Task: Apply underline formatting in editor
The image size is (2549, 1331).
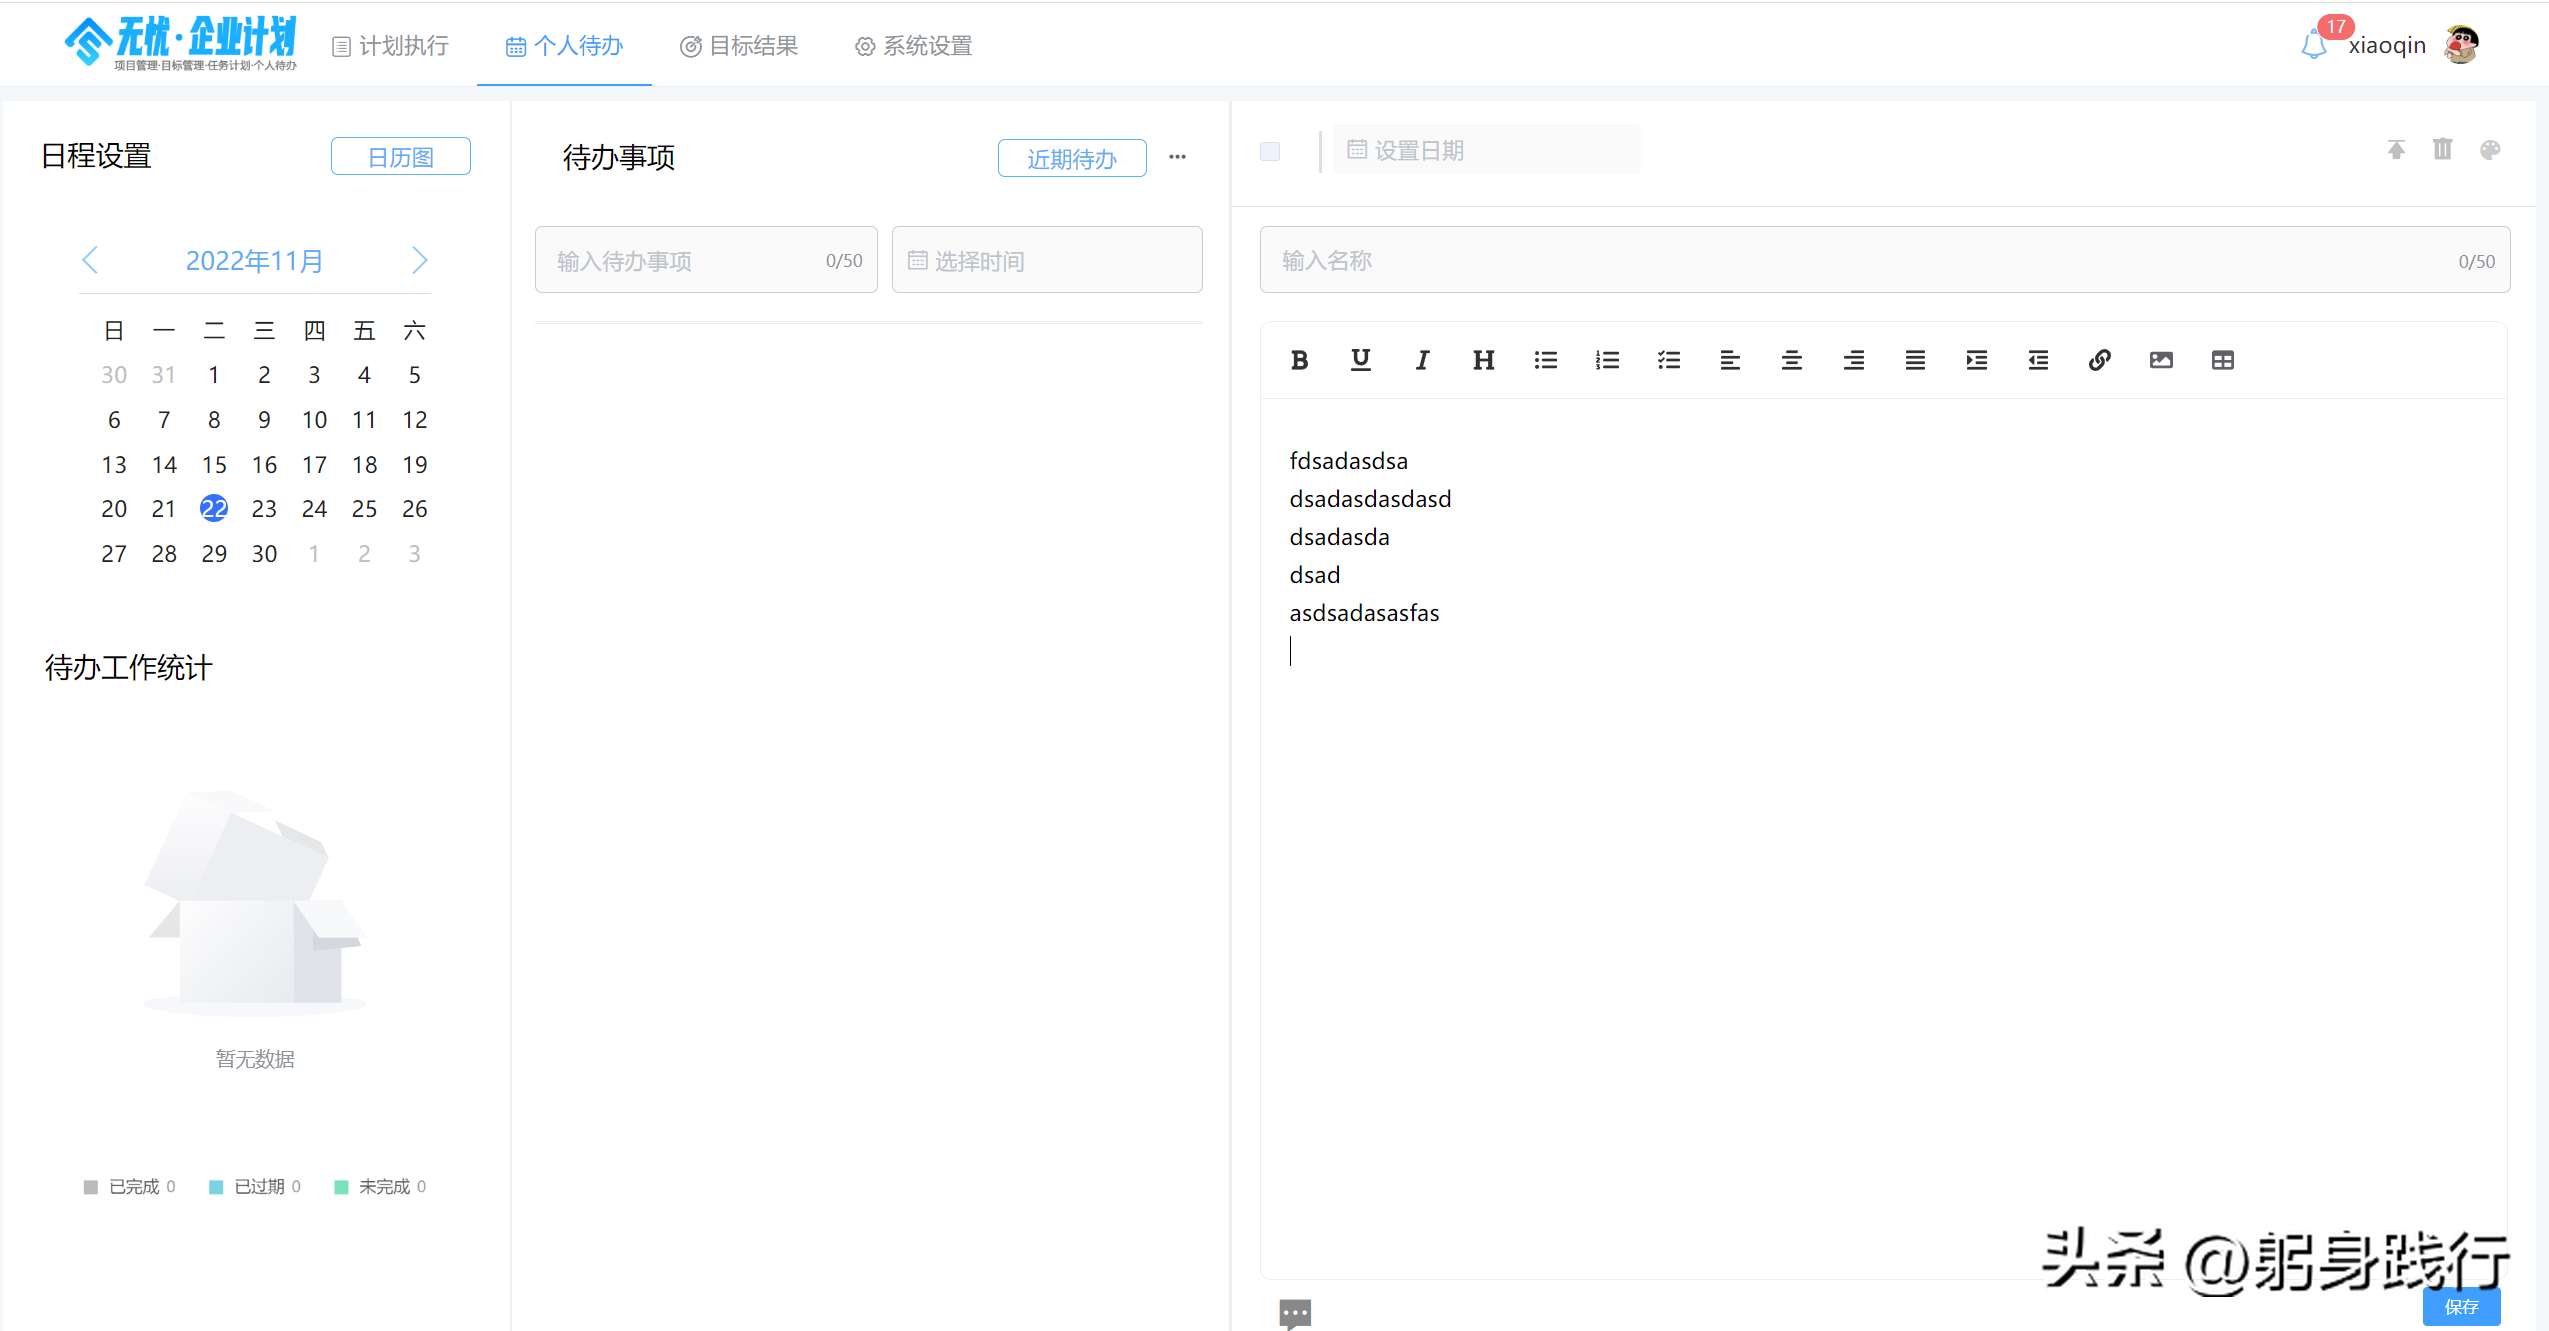Action: point(1360,360)
